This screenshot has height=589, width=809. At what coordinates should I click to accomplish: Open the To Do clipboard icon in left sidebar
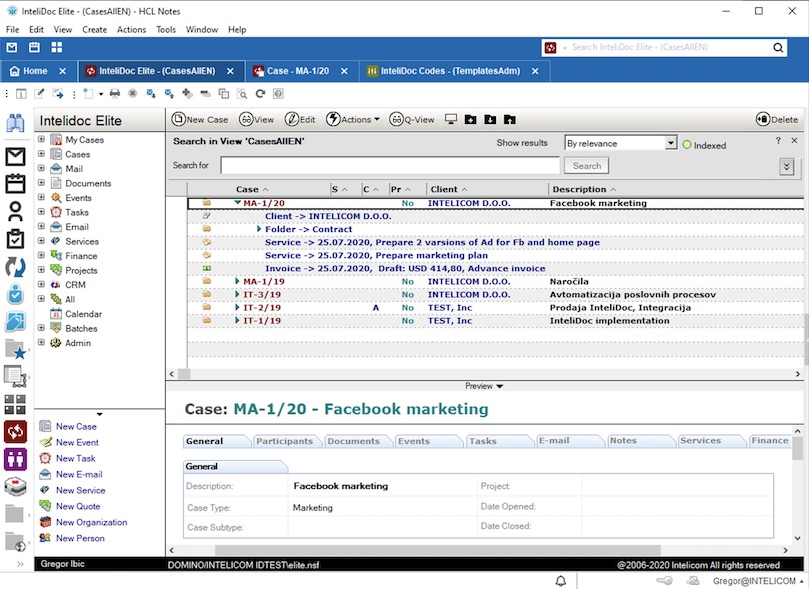pos(15,239)
